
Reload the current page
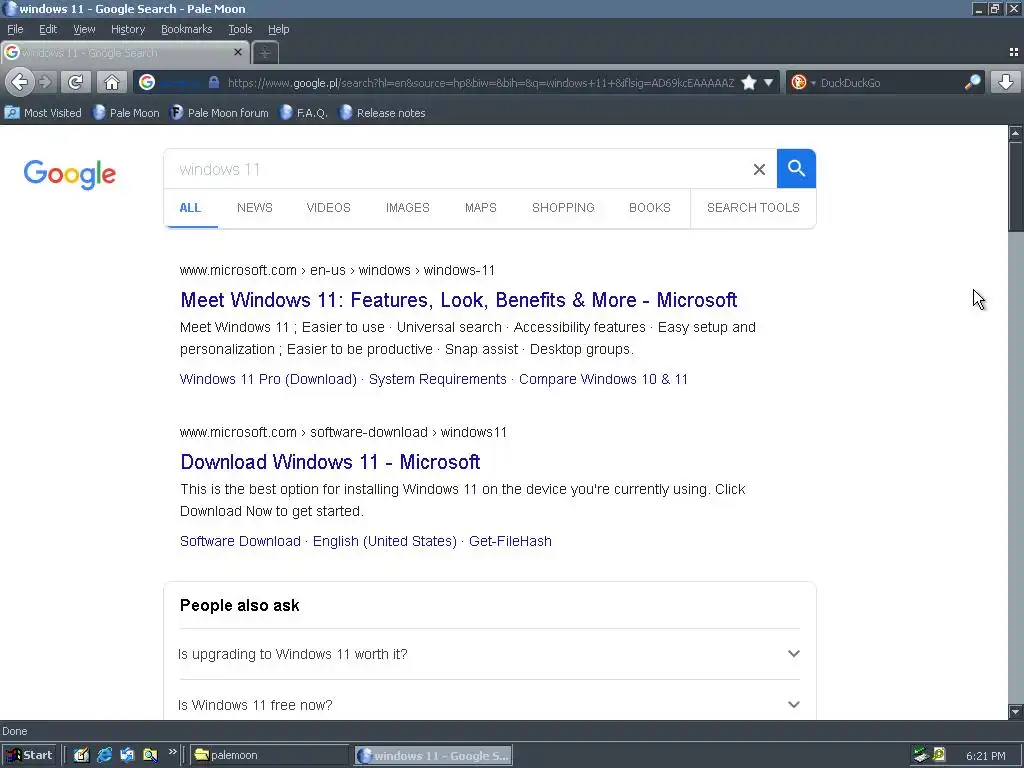click(76, 82)
